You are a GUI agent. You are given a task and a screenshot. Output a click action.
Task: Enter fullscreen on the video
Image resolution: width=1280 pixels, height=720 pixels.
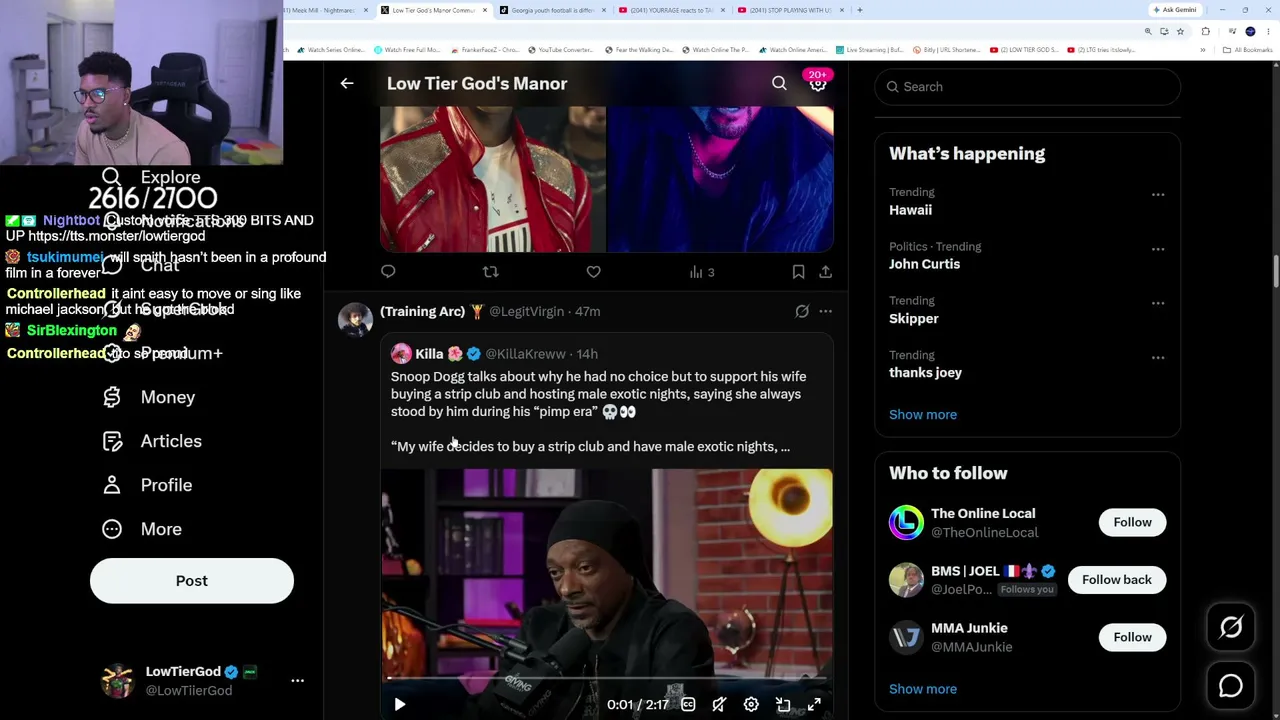click(x=814, y=704)
